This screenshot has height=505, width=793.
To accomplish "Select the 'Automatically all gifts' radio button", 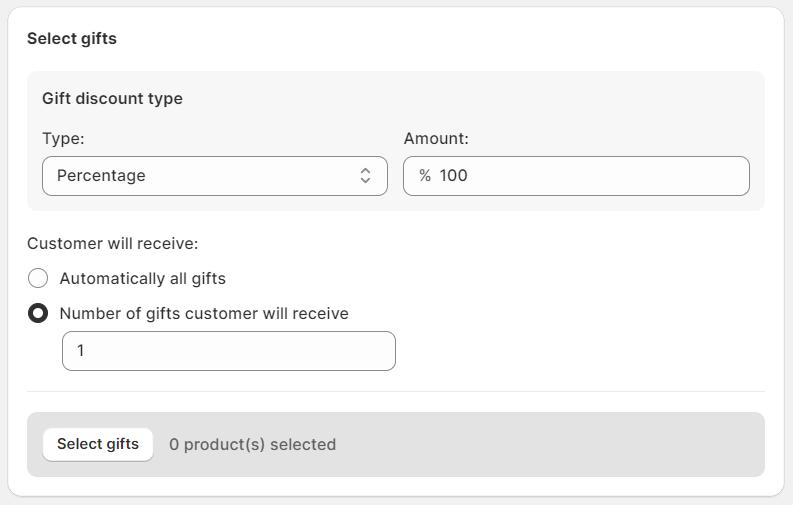I will click(38, 278).
